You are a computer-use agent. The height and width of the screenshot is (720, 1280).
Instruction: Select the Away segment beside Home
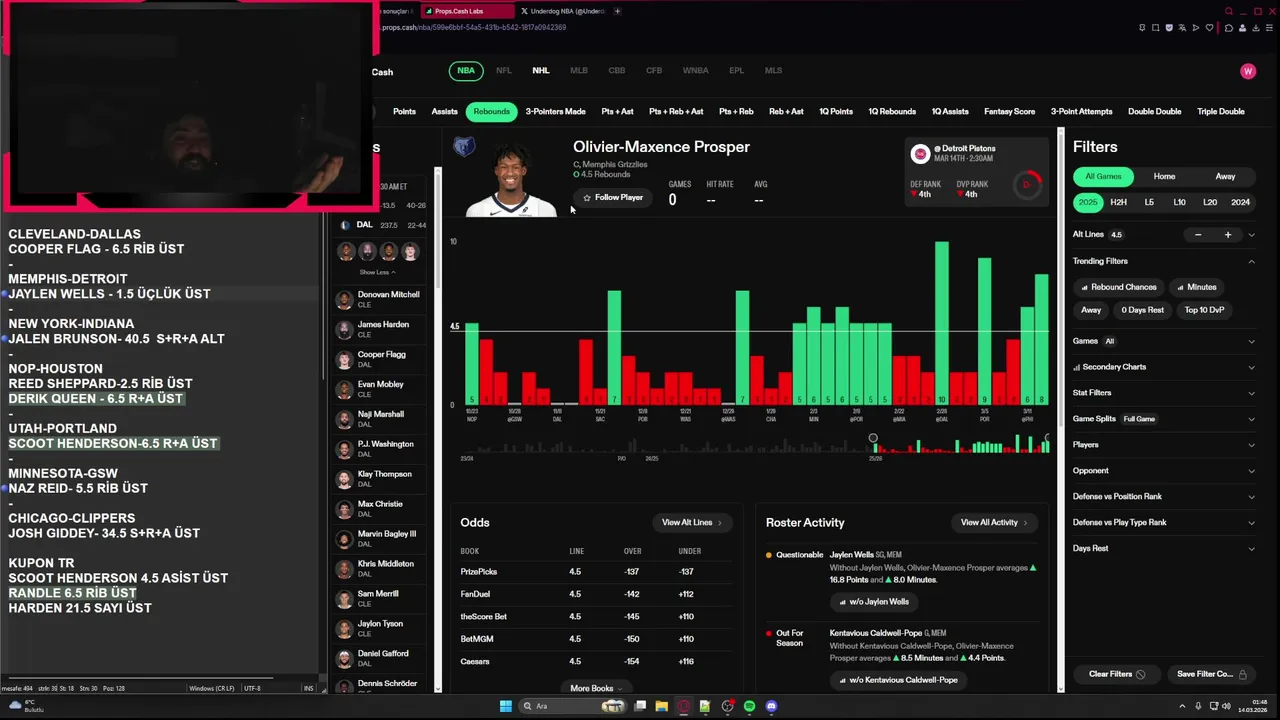tap(1225, 176)
